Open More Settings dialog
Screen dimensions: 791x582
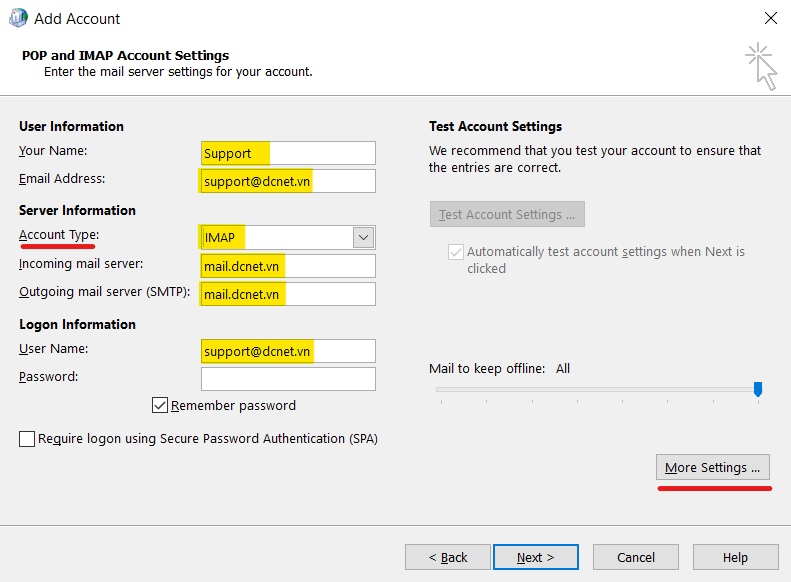712,467
